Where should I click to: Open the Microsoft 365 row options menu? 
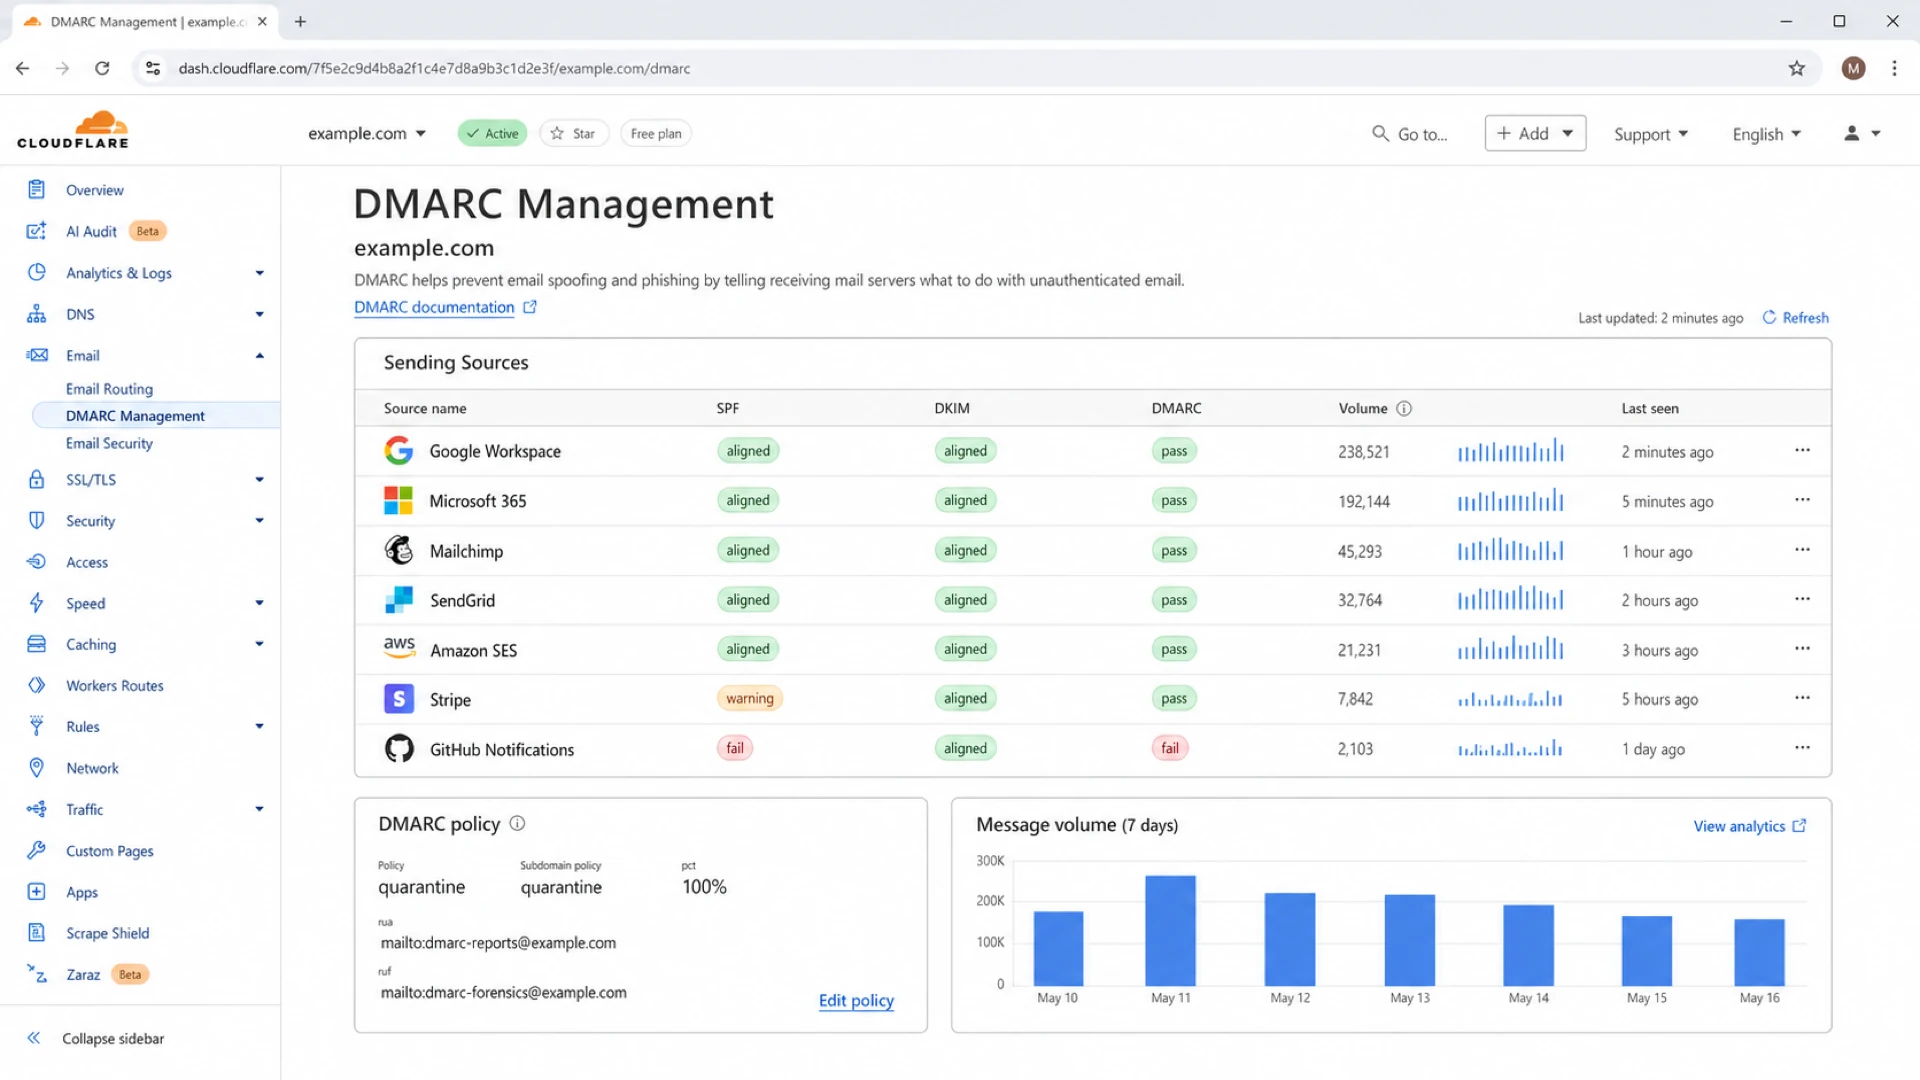[x=1802, y=500]
